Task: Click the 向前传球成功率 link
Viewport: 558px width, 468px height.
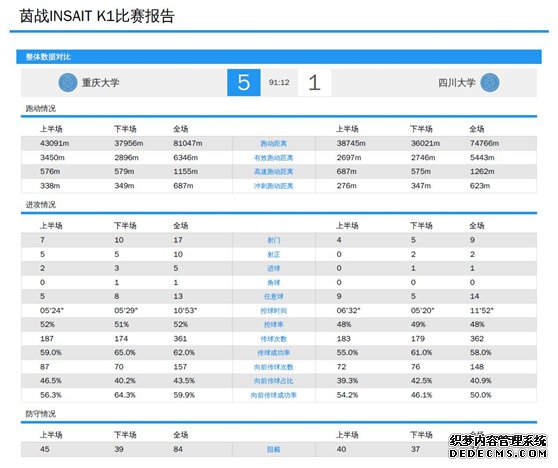Action: (273, 395)
